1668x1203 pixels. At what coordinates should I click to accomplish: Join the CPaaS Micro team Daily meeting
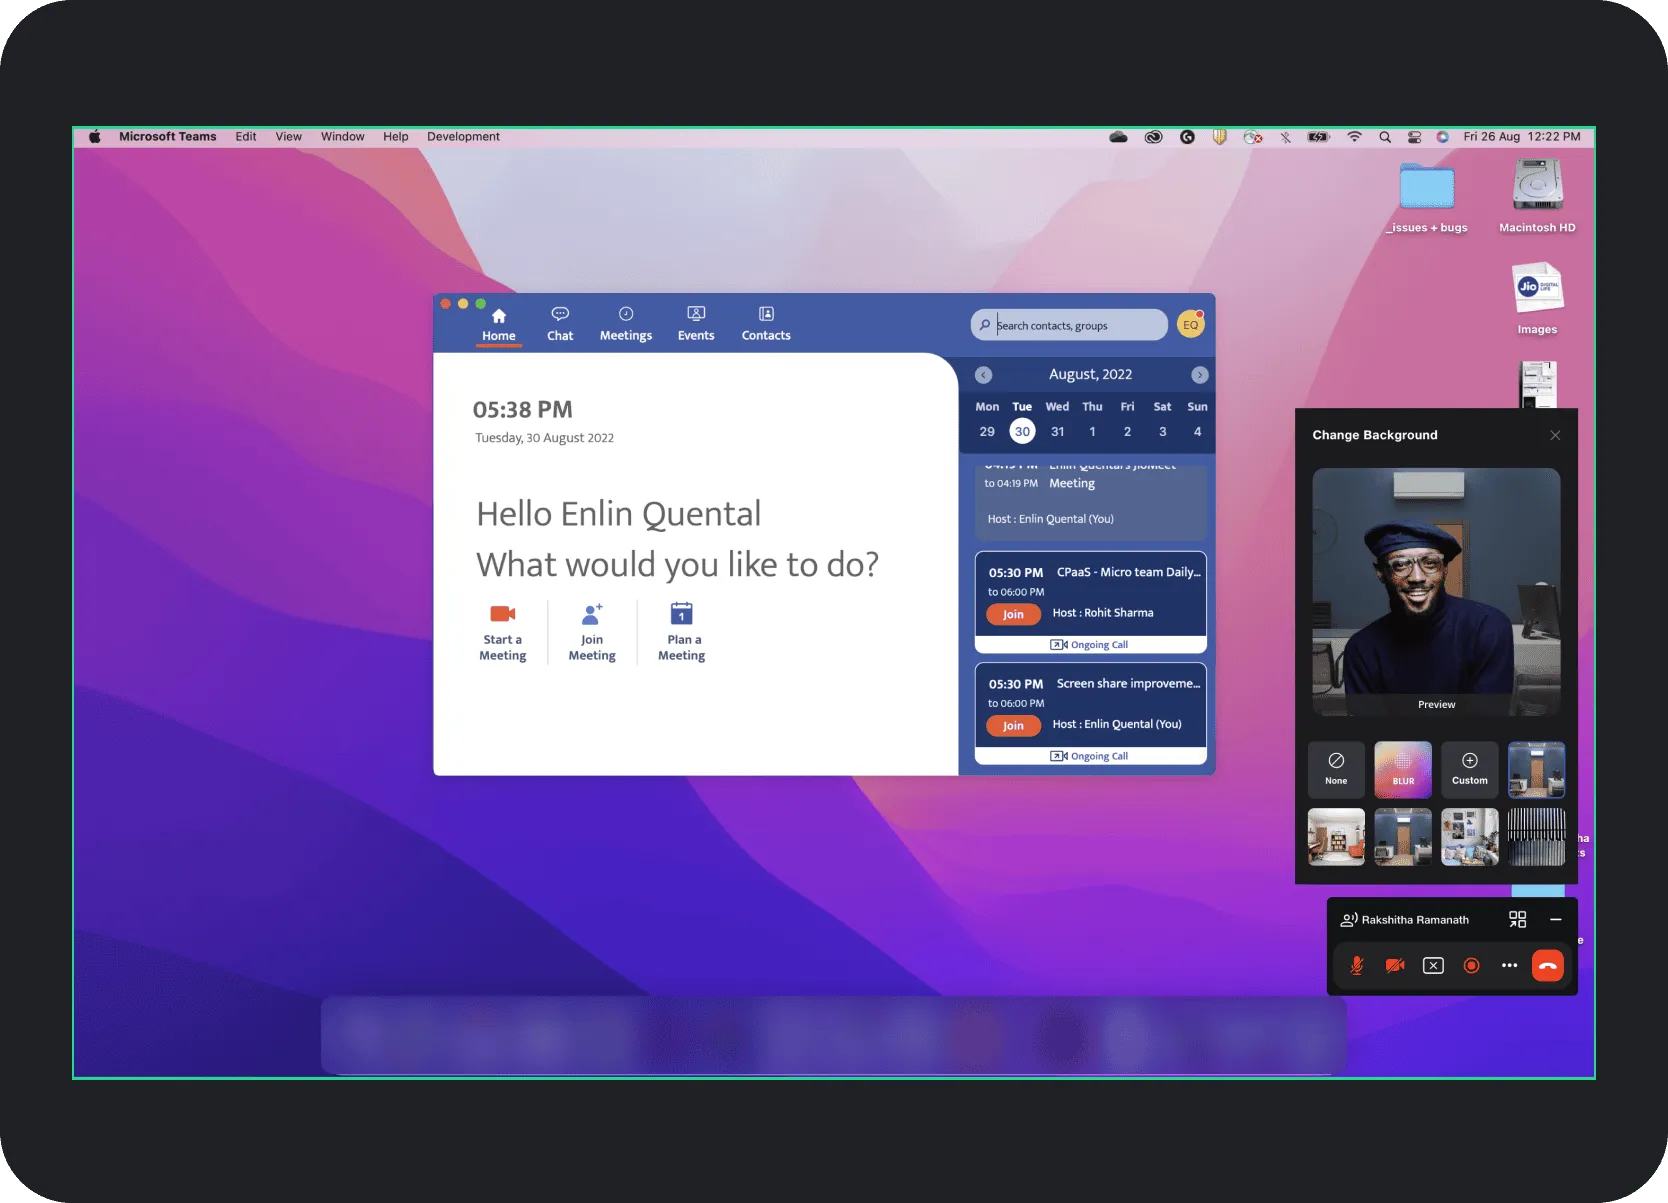(x=1013, y=615)
